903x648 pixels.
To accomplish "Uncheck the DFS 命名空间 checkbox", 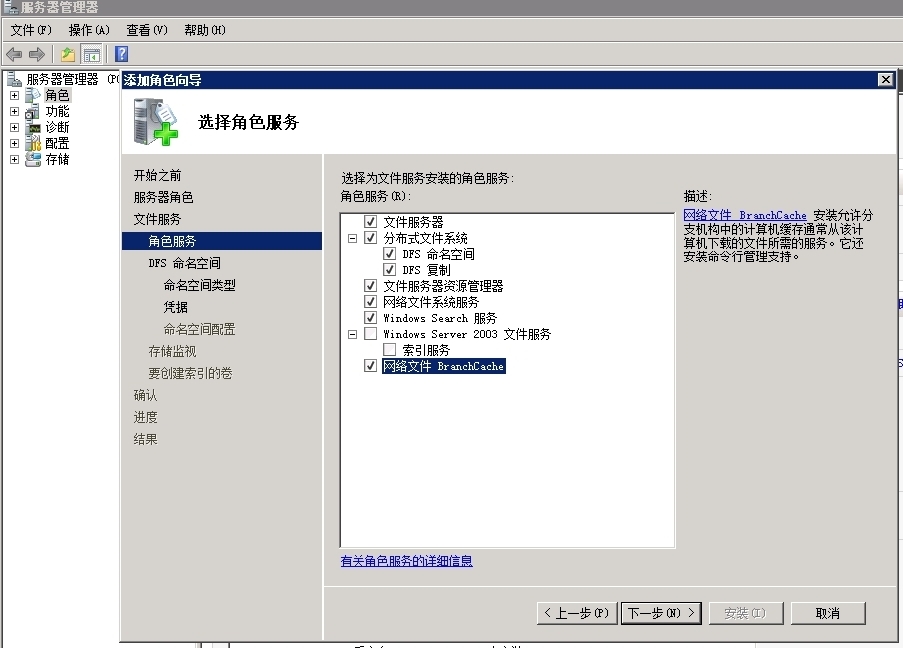I will click(389, 254).
